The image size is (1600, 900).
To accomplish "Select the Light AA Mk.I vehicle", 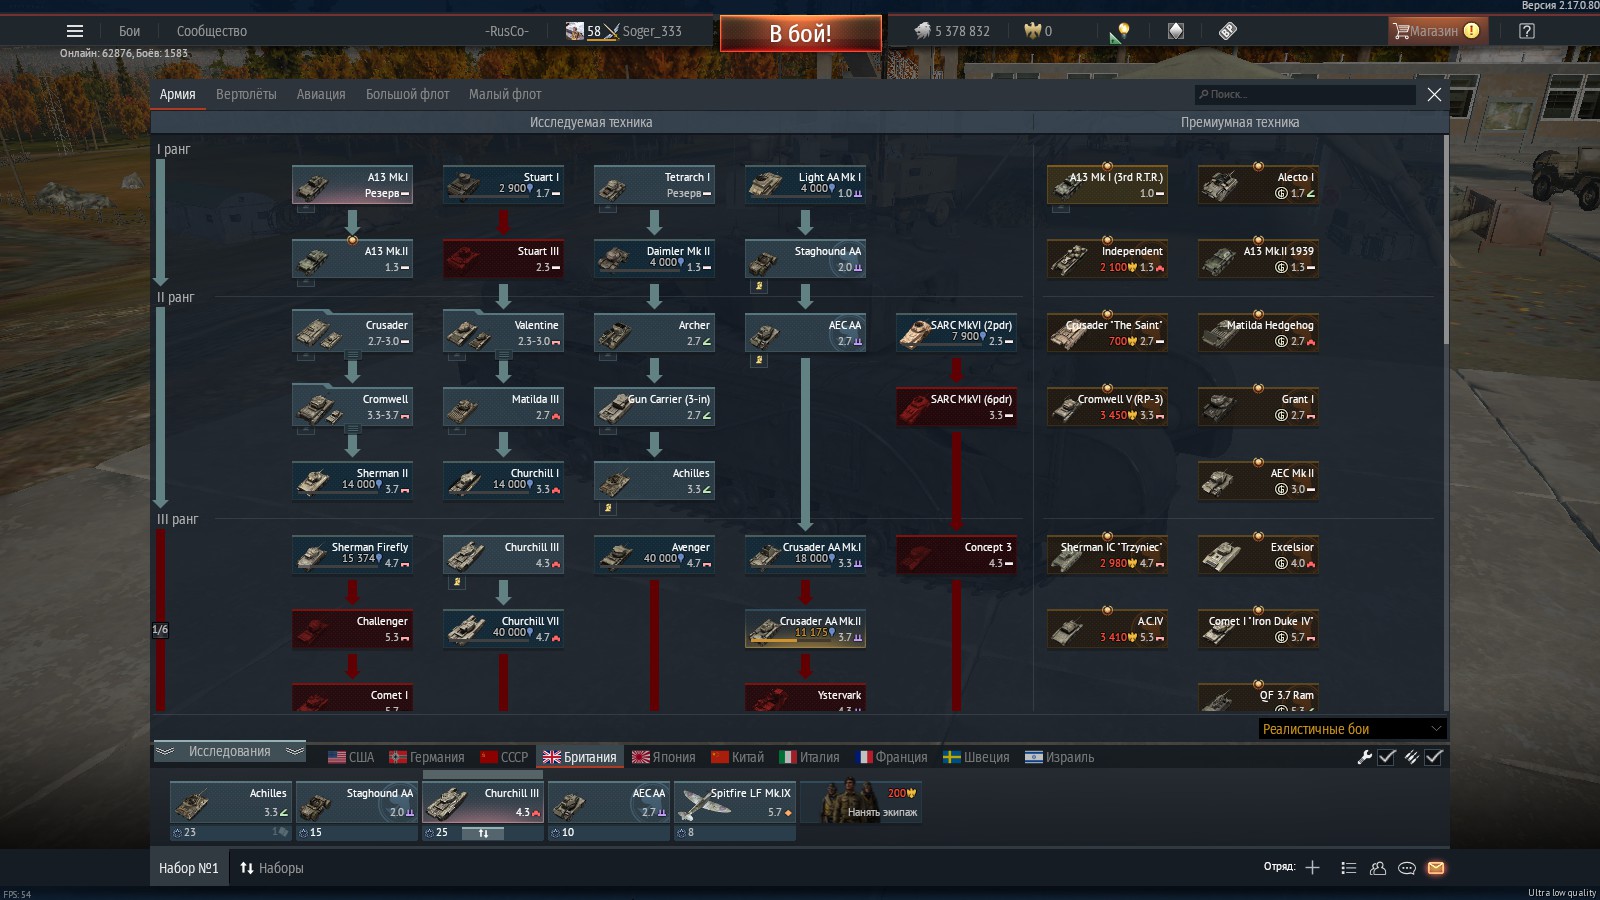I will (805, 185).
